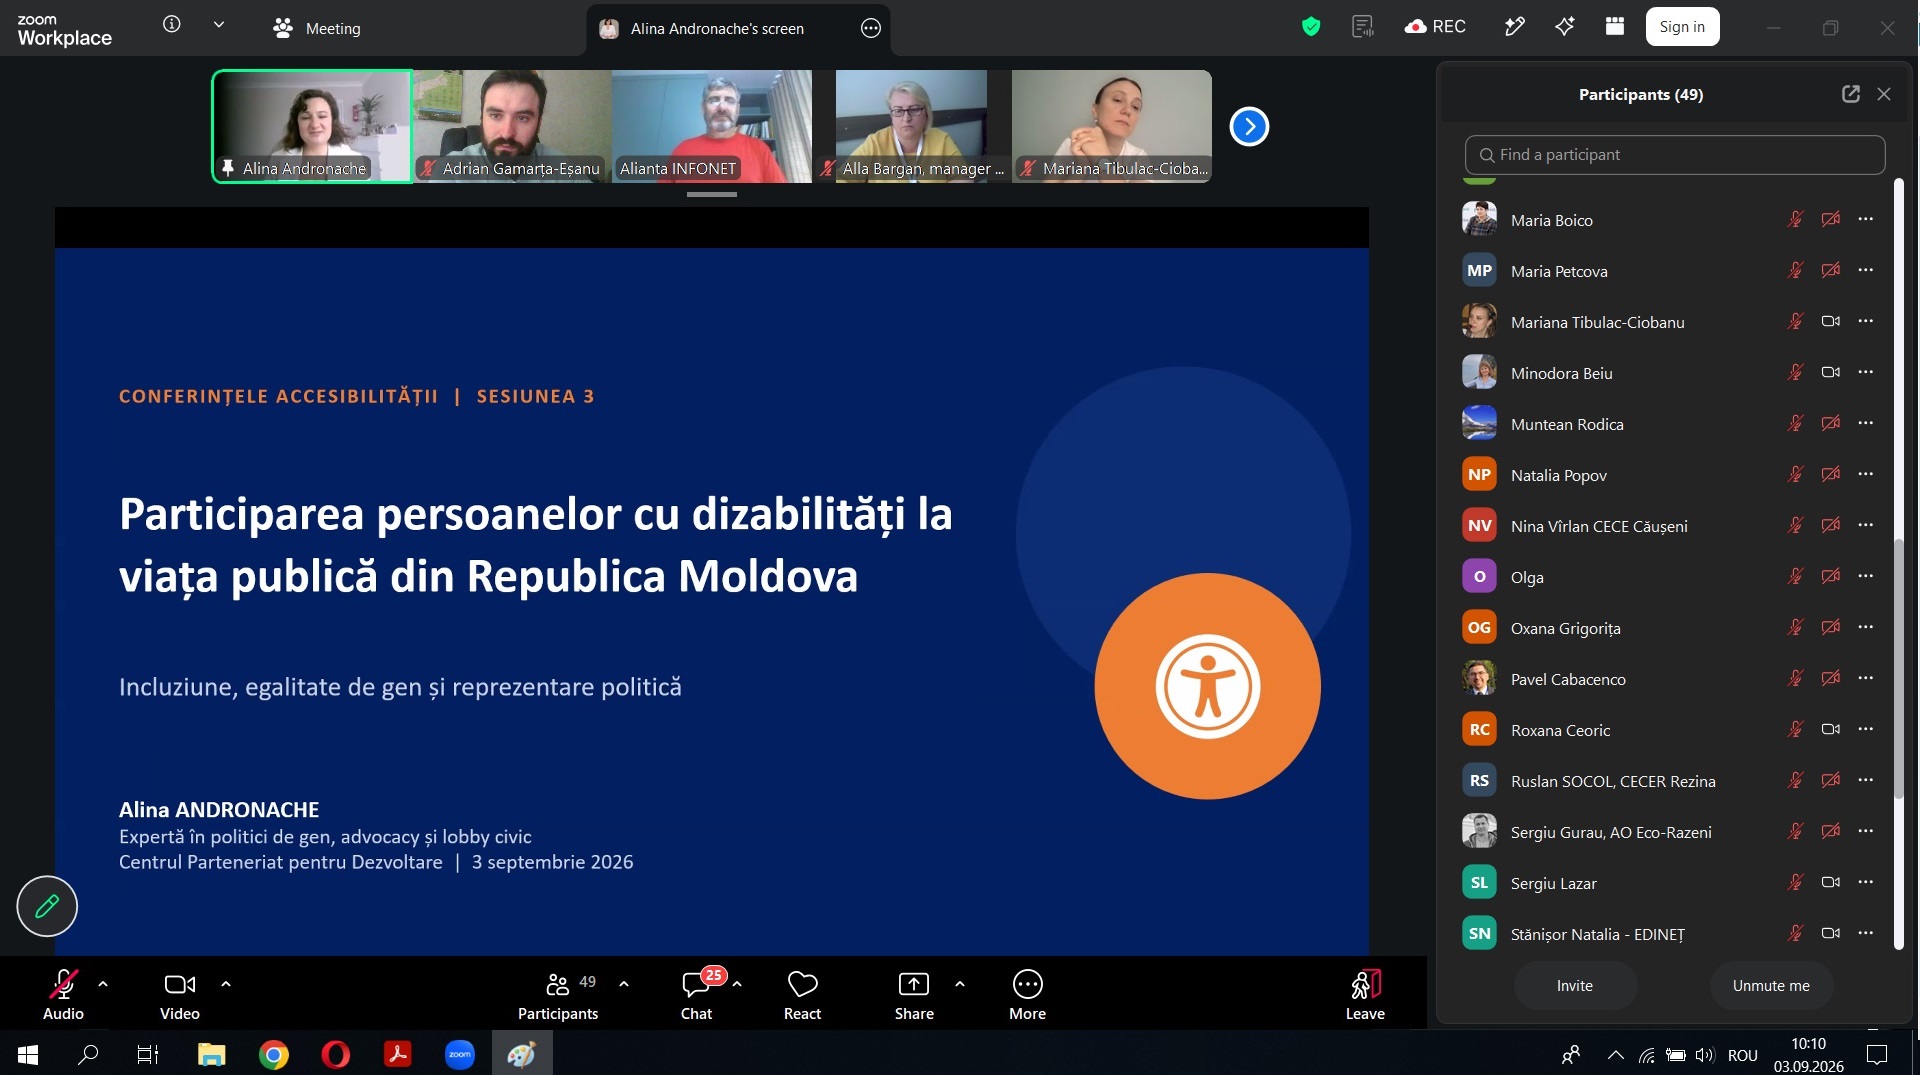Open meeting info icon
Screen dimensions: 1920x1075
172,25
